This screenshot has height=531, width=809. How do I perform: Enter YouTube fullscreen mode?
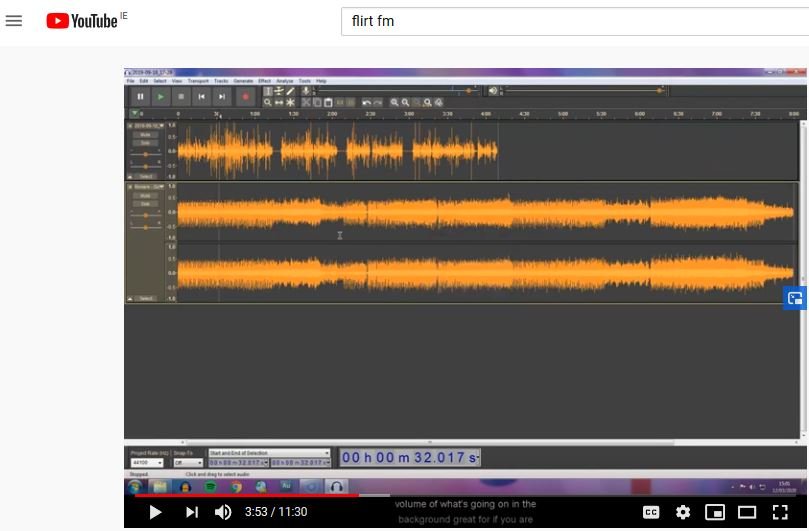pyautogui.click(x=780, y=512)
